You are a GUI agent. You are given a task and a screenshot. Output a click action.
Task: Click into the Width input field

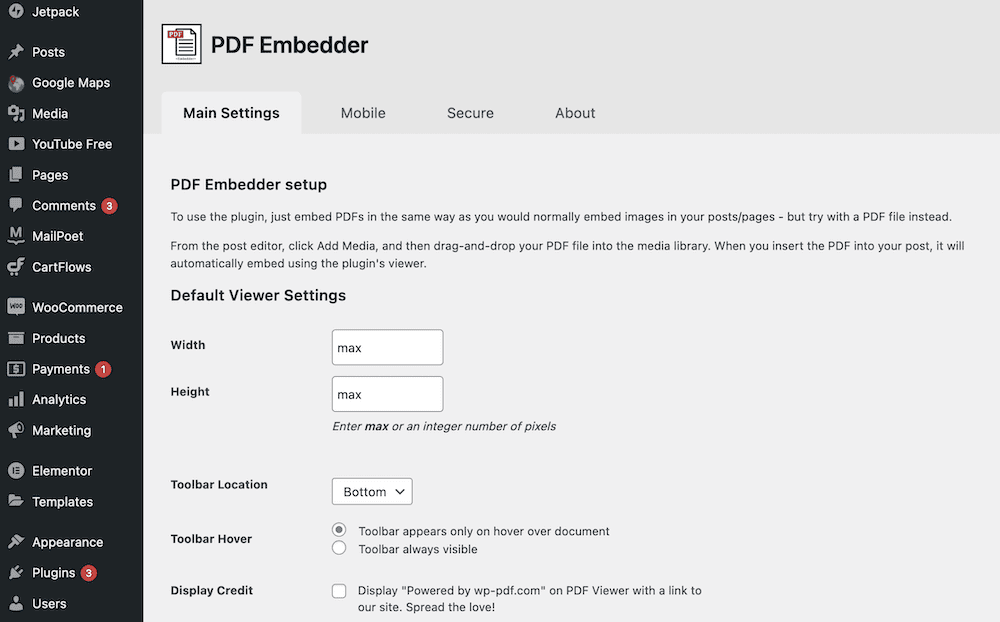(387, 348)
